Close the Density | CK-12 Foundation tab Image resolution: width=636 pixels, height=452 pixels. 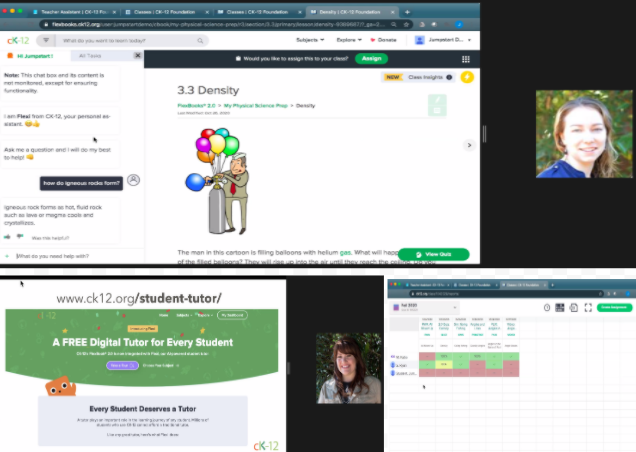pos(393,12)
